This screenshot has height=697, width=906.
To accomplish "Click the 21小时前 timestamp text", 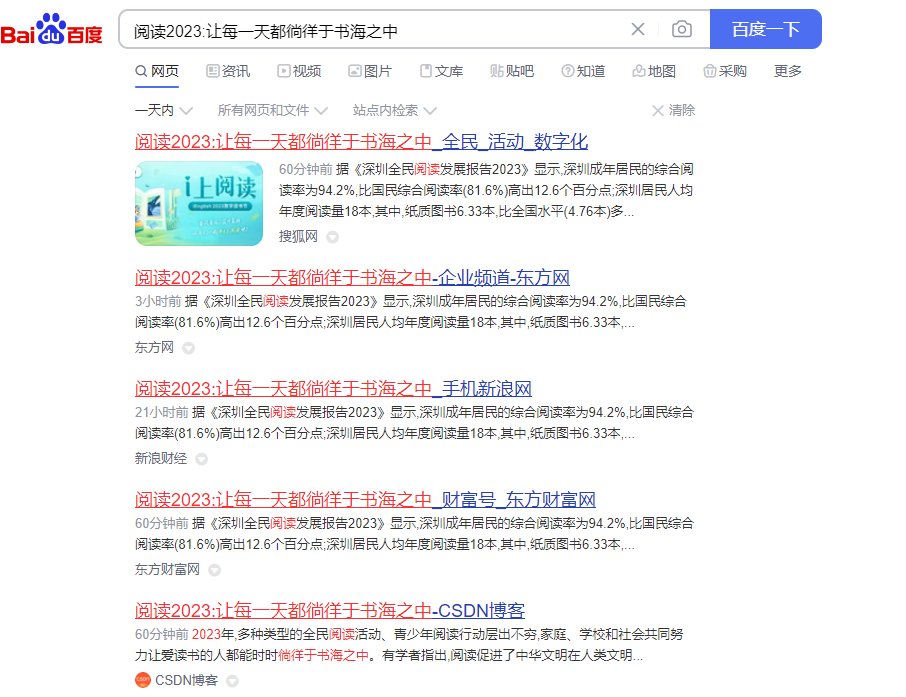I will pos(162,412).
